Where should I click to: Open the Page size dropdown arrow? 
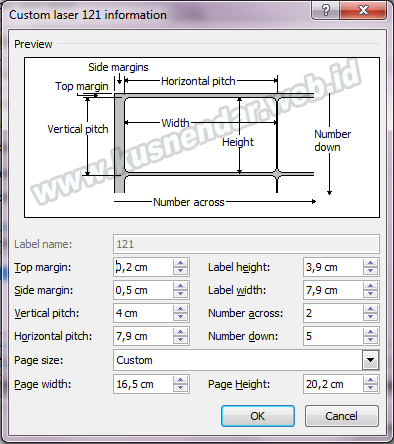[370, 360]
